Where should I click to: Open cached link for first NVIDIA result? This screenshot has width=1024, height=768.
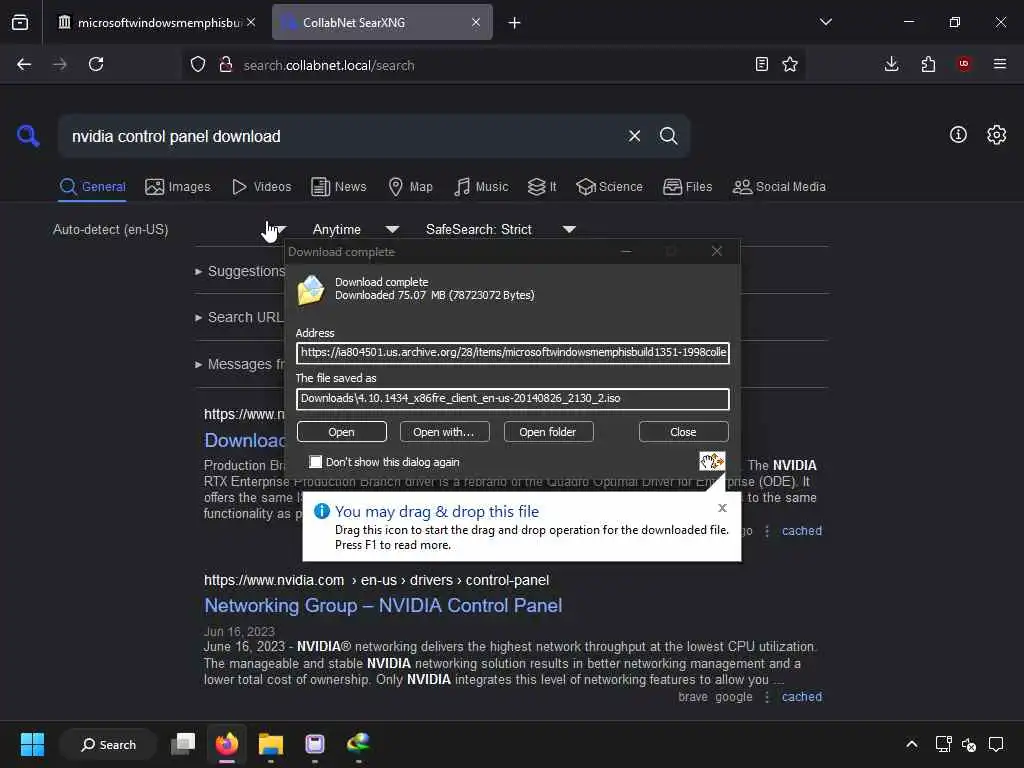coord(802,531)
